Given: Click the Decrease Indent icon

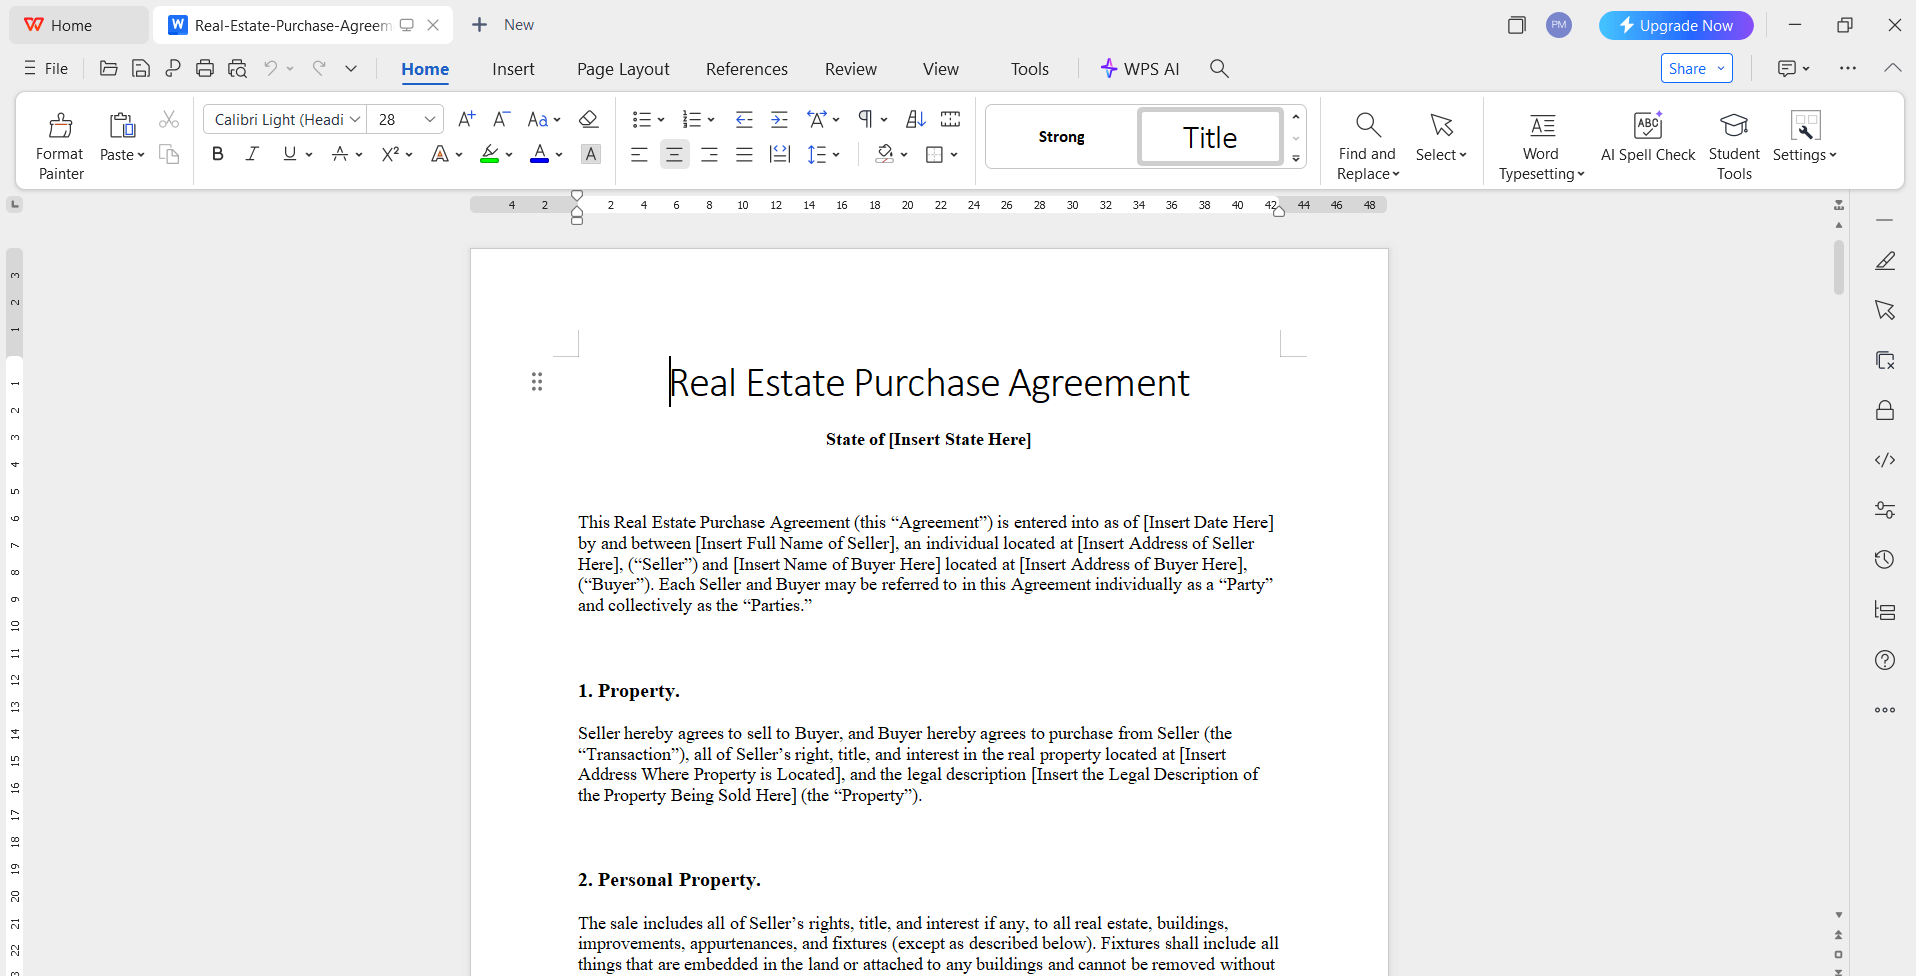Looking at the screenshot, I should (744, 120).
